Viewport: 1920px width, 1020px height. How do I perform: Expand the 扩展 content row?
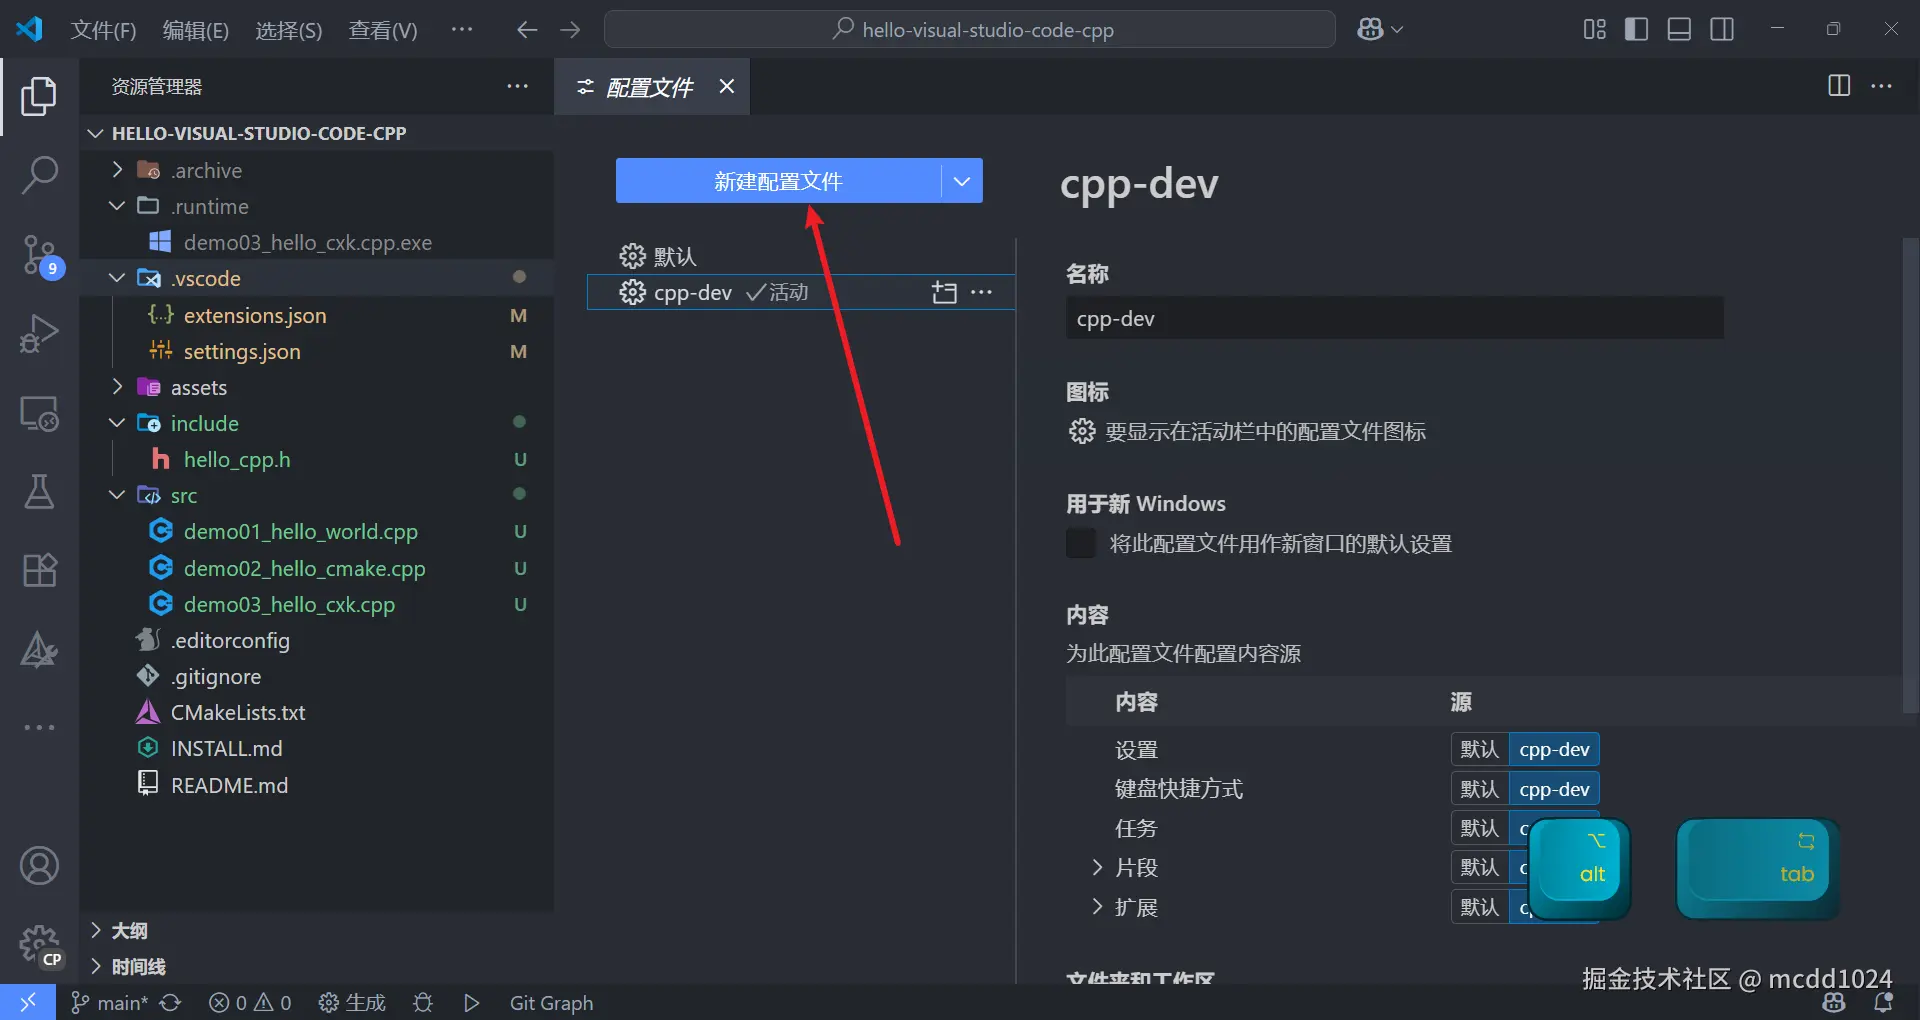pos(1097,907)
